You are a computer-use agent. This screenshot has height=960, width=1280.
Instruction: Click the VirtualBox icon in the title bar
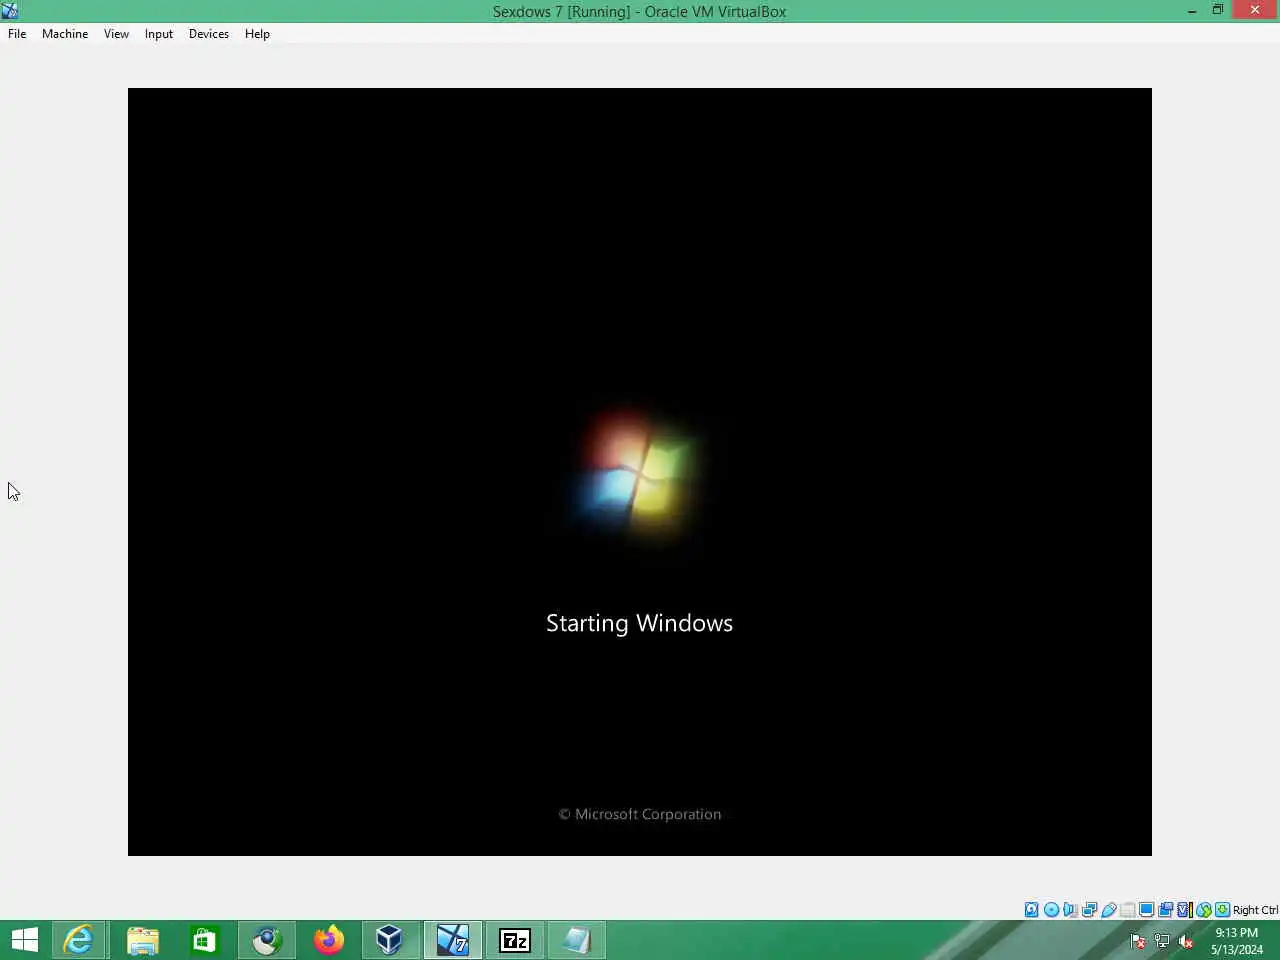coord(10,11)
